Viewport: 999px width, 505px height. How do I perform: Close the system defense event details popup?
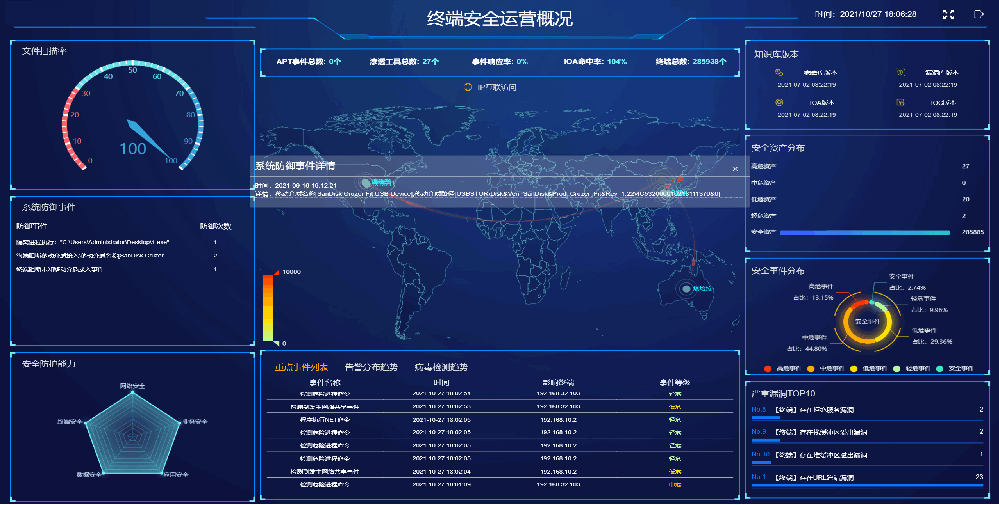click(x=735, y=169)
